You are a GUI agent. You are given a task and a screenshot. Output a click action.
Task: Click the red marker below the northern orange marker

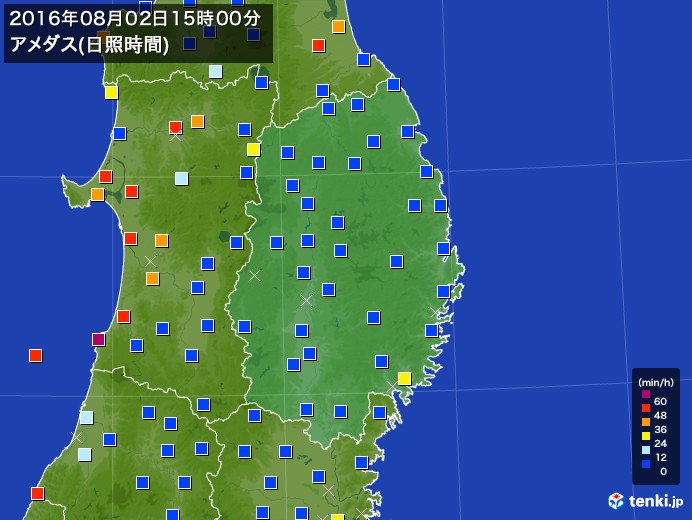point(319,45)
